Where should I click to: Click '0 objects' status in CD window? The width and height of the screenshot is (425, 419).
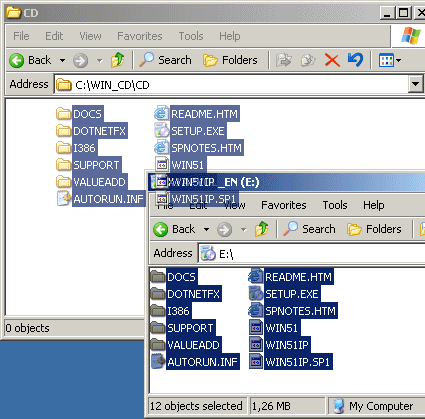pos(27,328)
